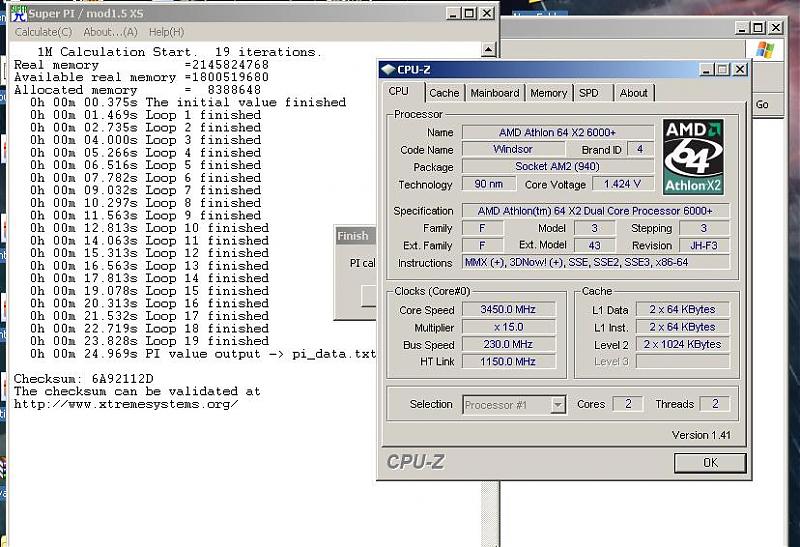The image size is (800, 547).
Task: Select the CPU tab in CPU-Z
Action: pos(398,91)
